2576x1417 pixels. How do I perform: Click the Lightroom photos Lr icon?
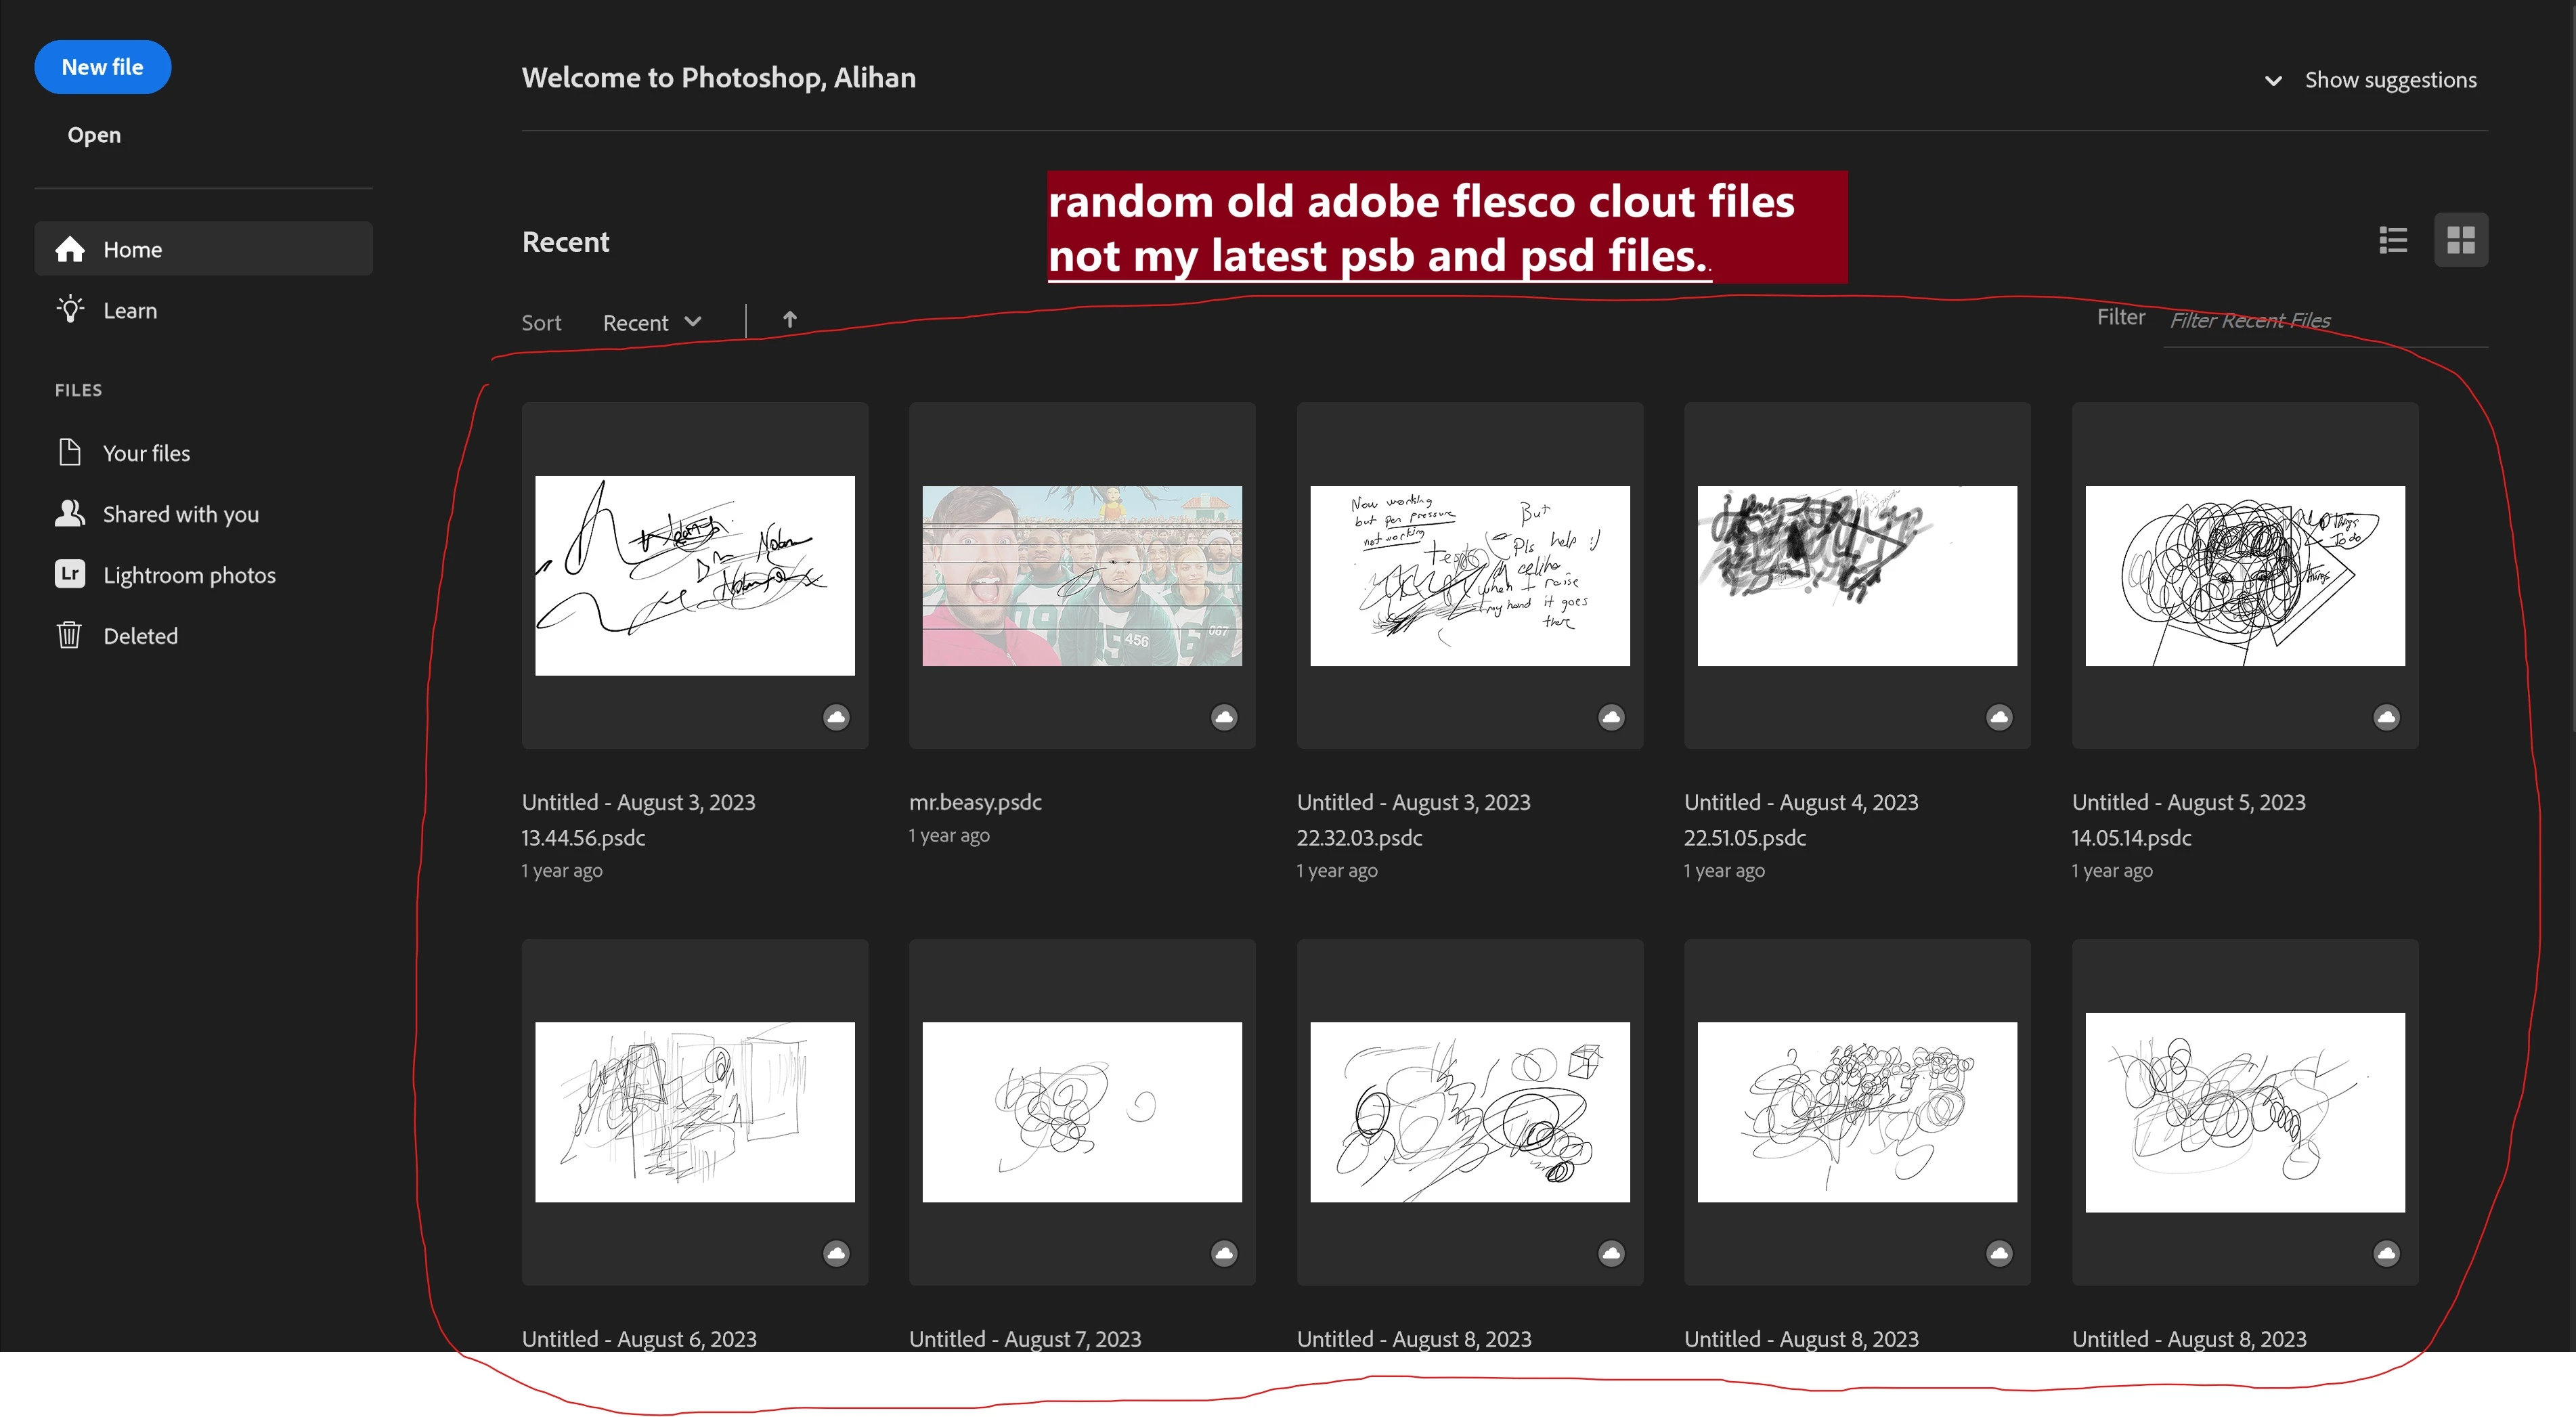click(70, 574)
